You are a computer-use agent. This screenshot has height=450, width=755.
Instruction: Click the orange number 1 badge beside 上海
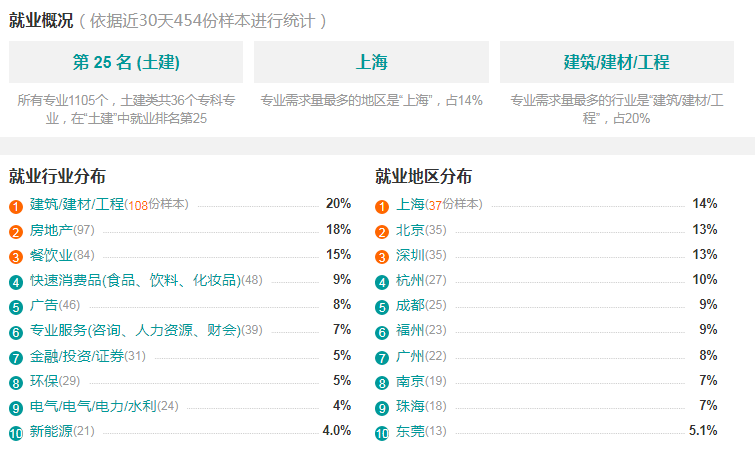tap(382, 206)
